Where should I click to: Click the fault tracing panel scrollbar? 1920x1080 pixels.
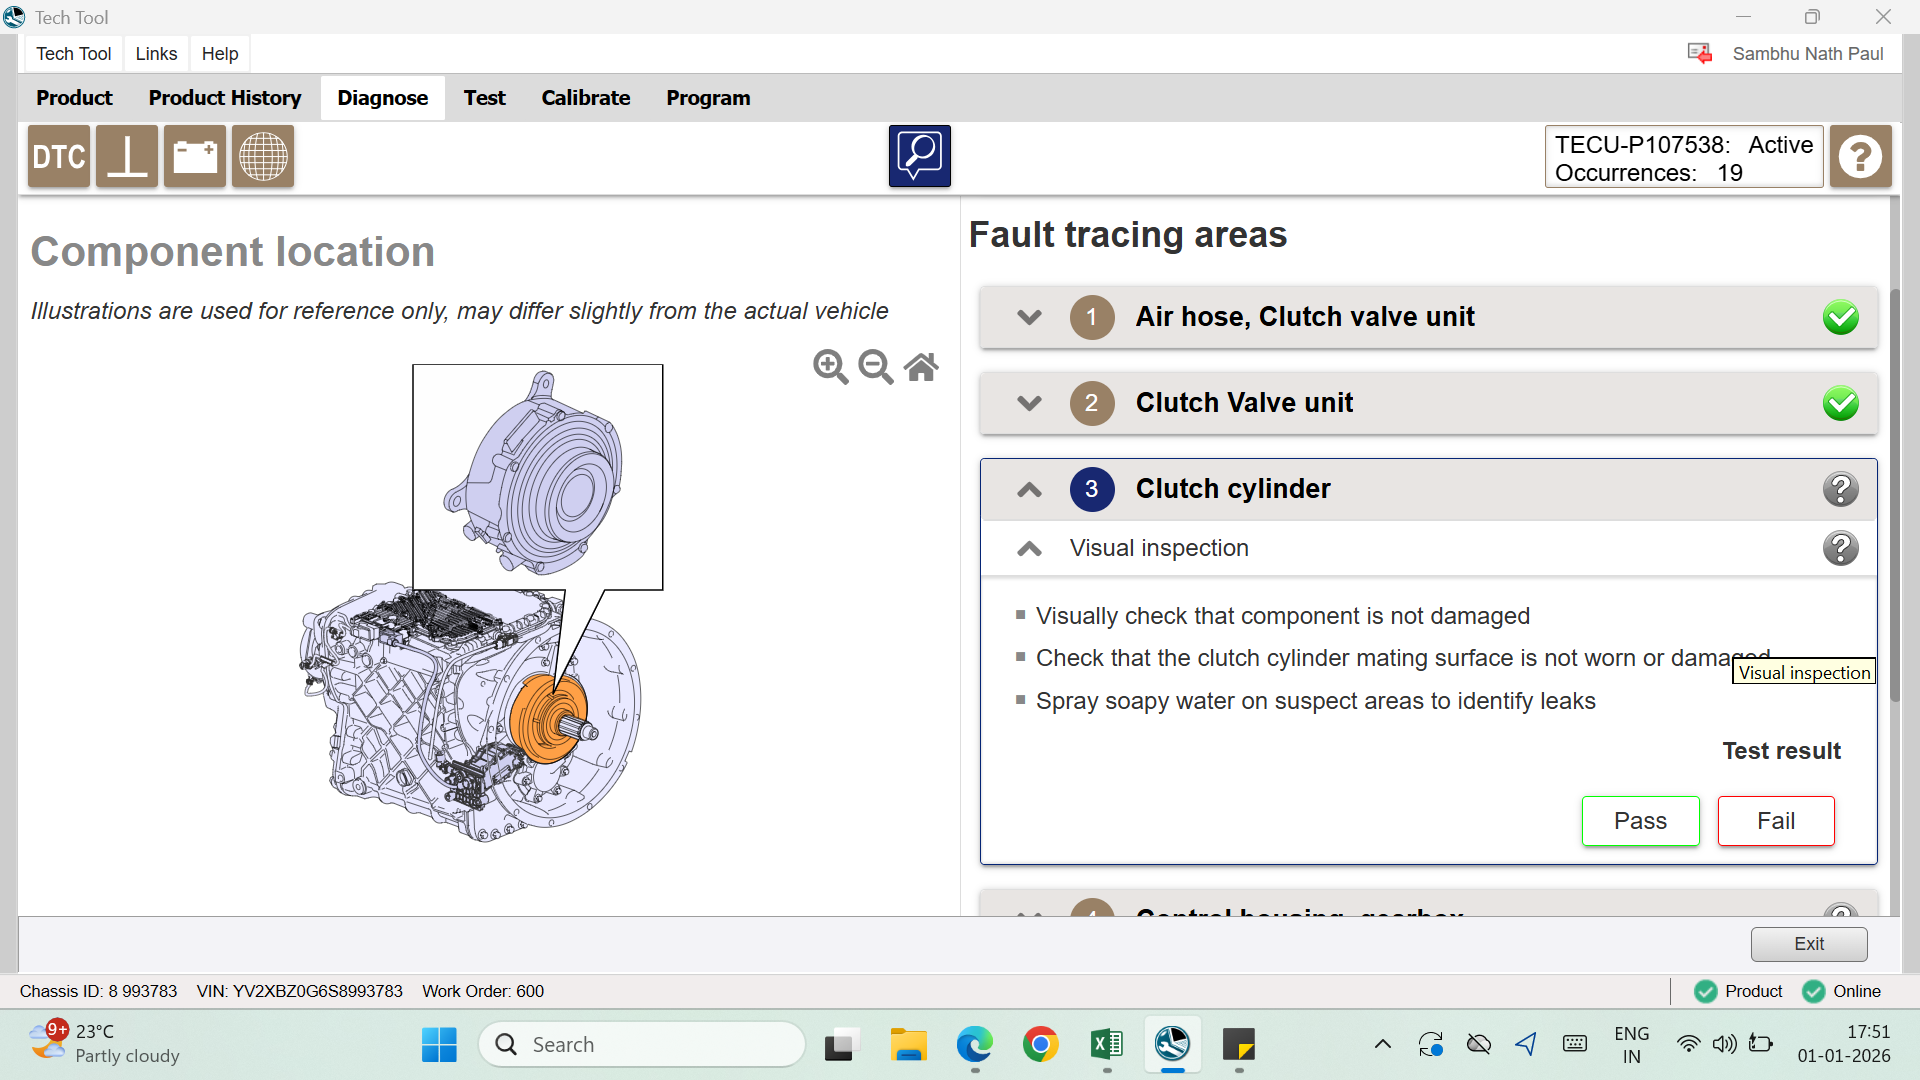1895,495
